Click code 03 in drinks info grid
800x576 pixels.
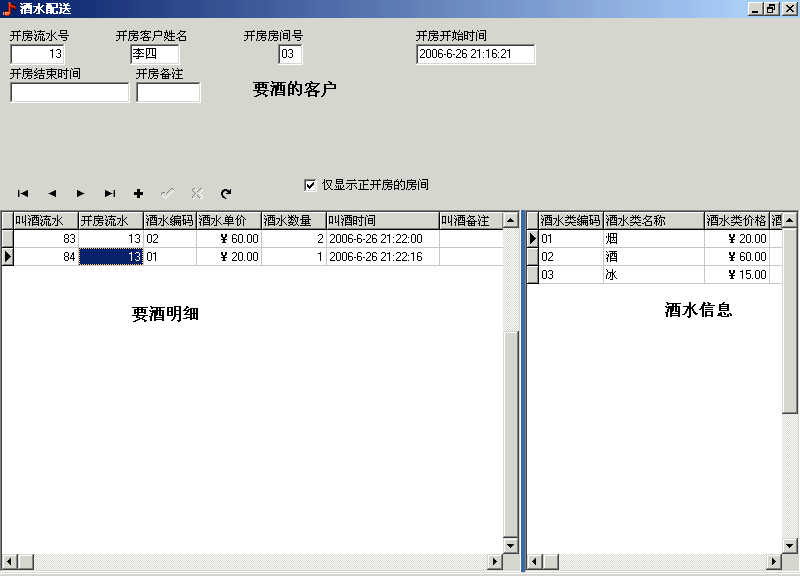click(x=570, y=274)
